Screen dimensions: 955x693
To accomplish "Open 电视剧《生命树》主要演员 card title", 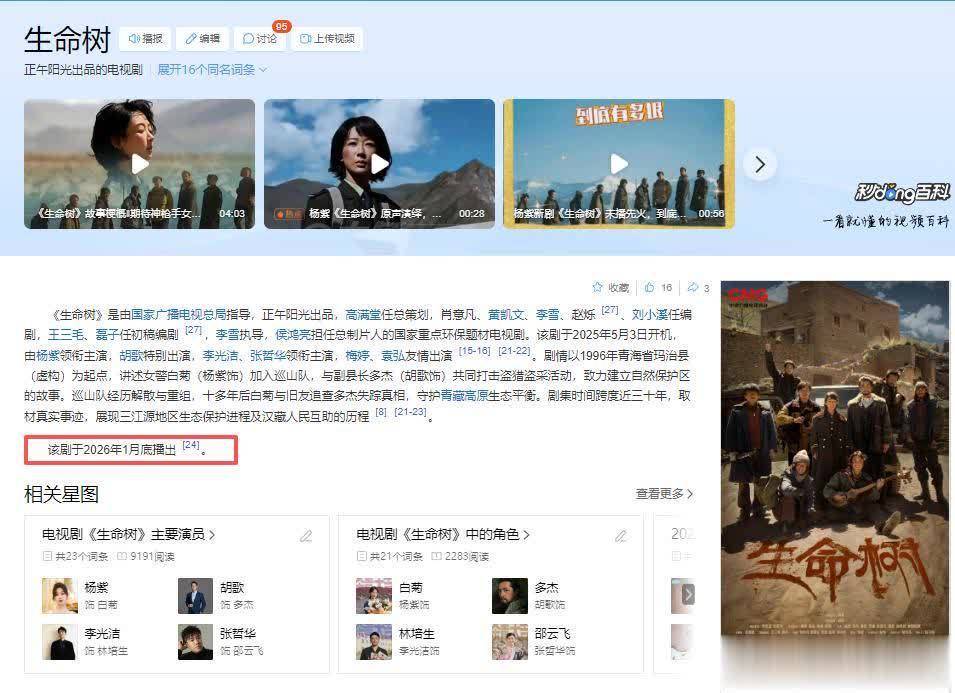I will 128,535.
